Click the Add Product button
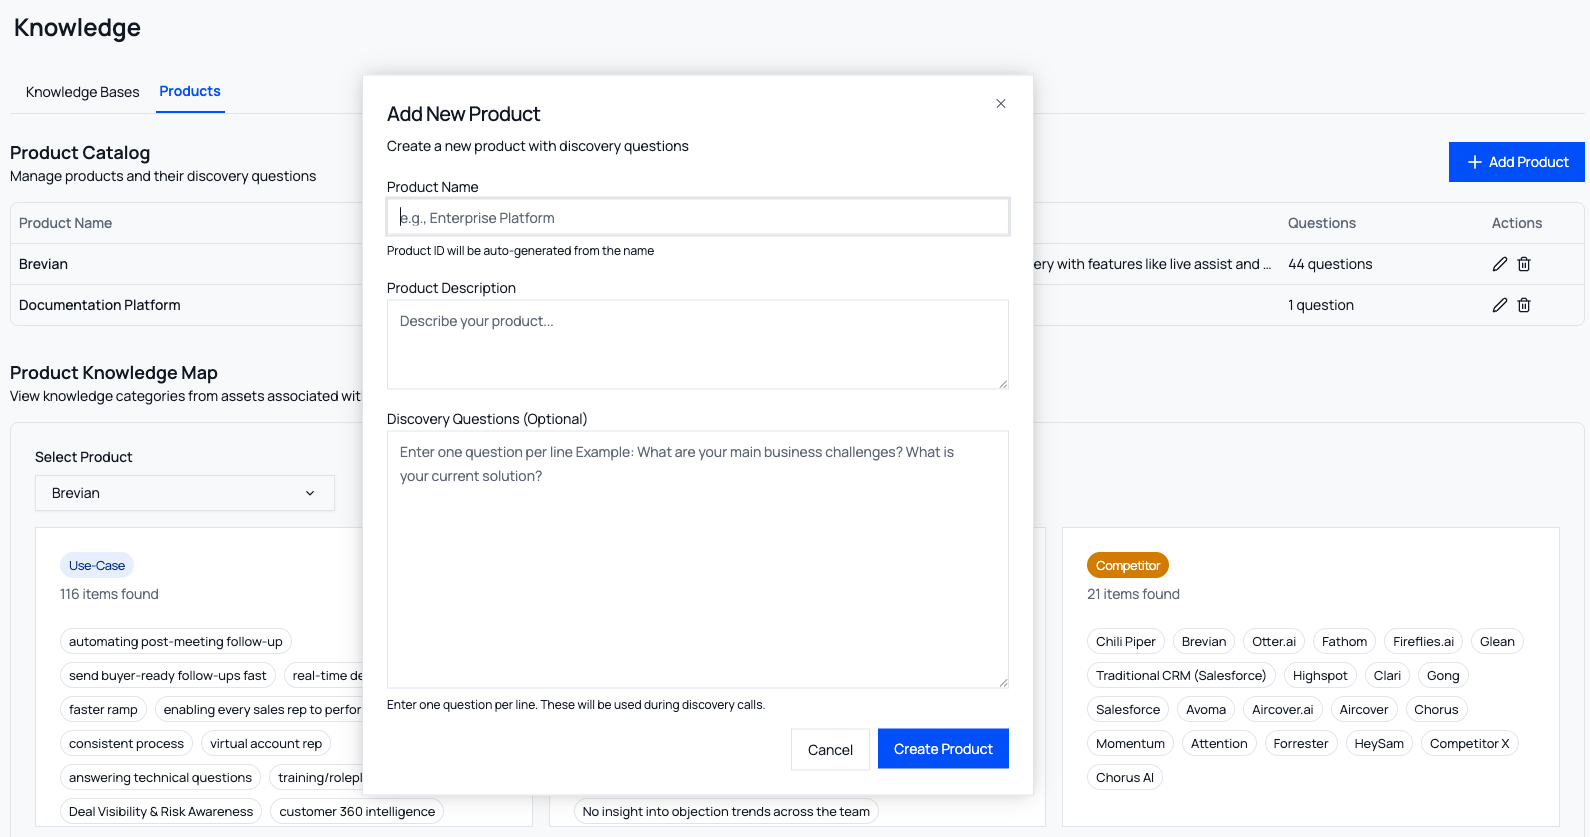 [x=1517, y=162]
